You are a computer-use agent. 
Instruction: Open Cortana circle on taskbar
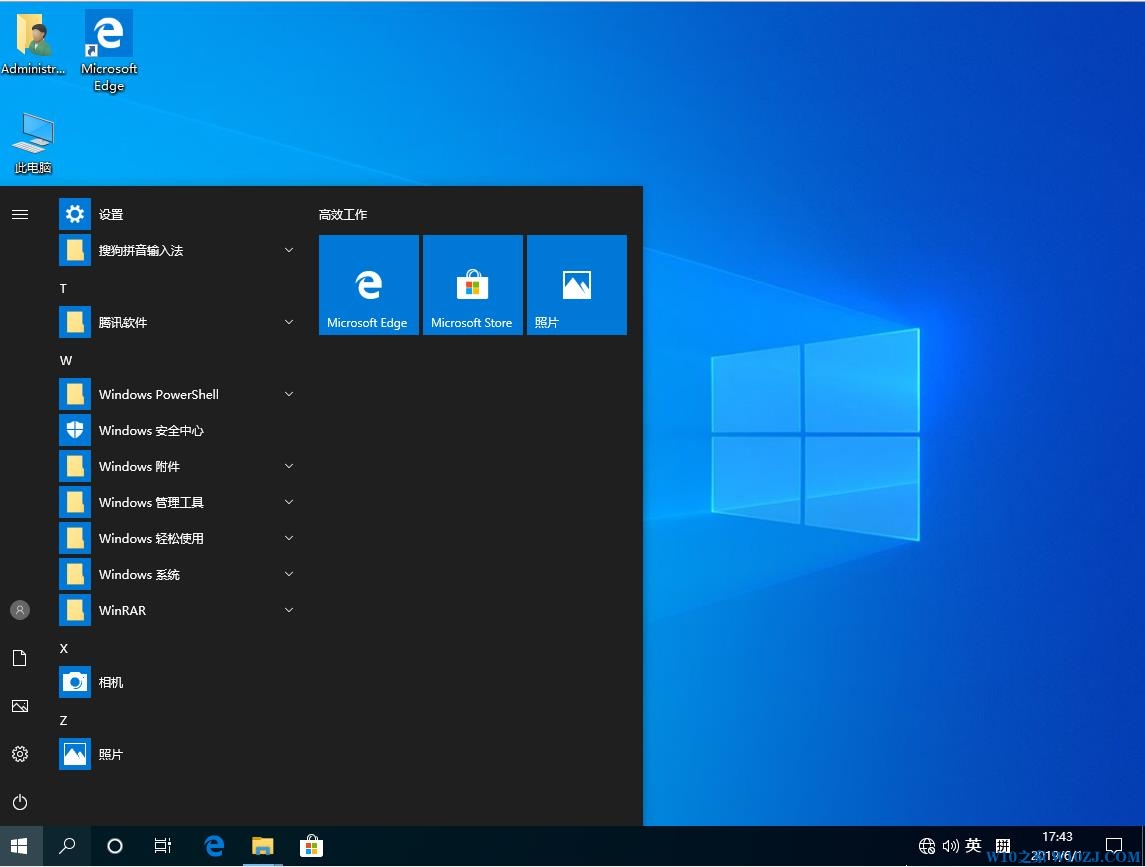(x=115, y=847)
